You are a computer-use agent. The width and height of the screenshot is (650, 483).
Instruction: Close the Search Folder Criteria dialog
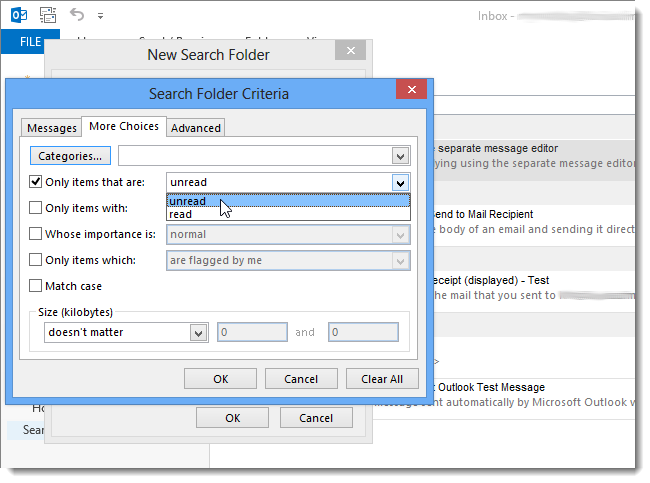tap(411, 89)
